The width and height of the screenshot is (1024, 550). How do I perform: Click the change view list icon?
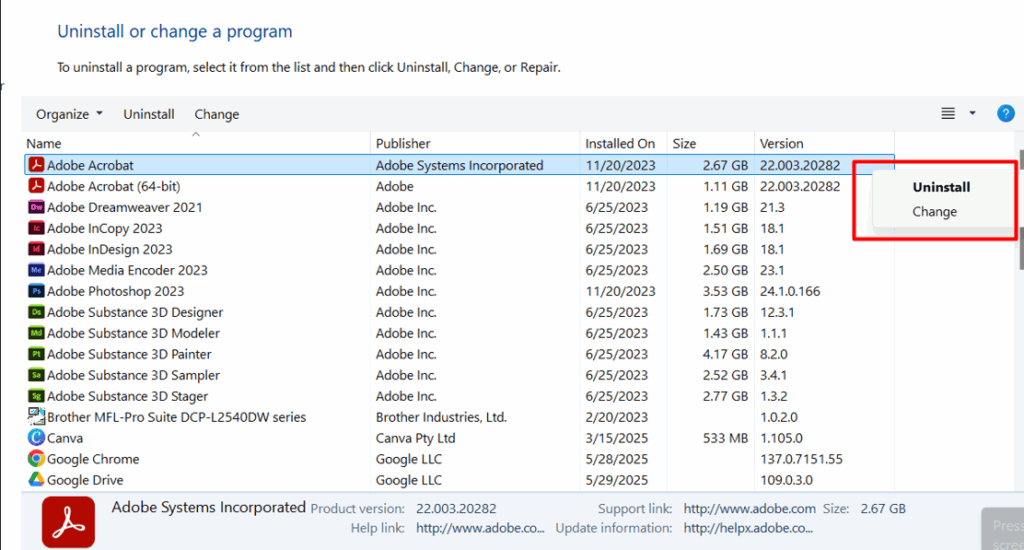(x=948, y=114)
